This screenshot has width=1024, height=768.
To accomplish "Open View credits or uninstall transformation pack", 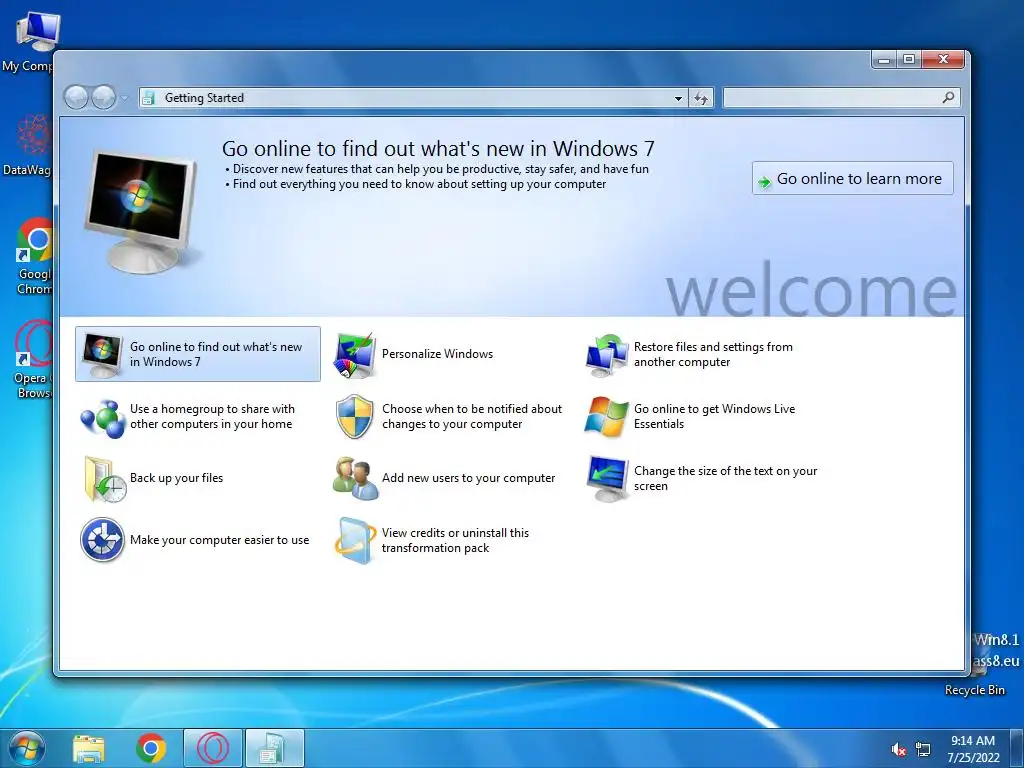I will coord(455,540).
